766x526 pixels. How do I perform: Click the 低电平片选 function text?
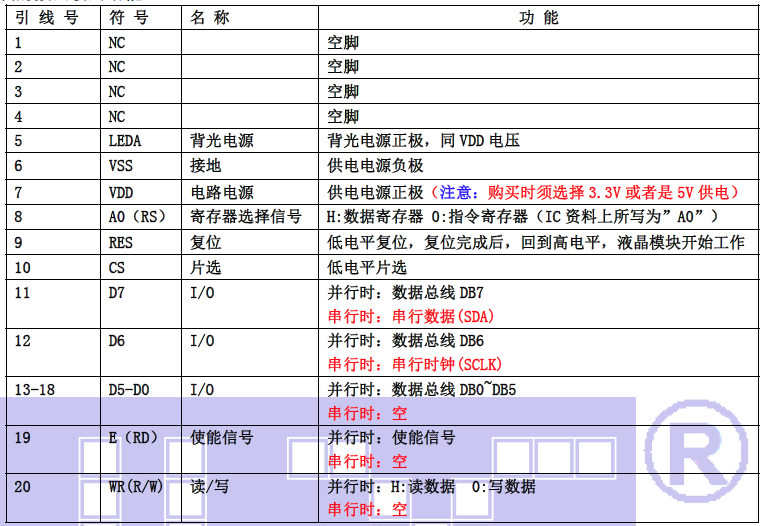coord(367,267)
